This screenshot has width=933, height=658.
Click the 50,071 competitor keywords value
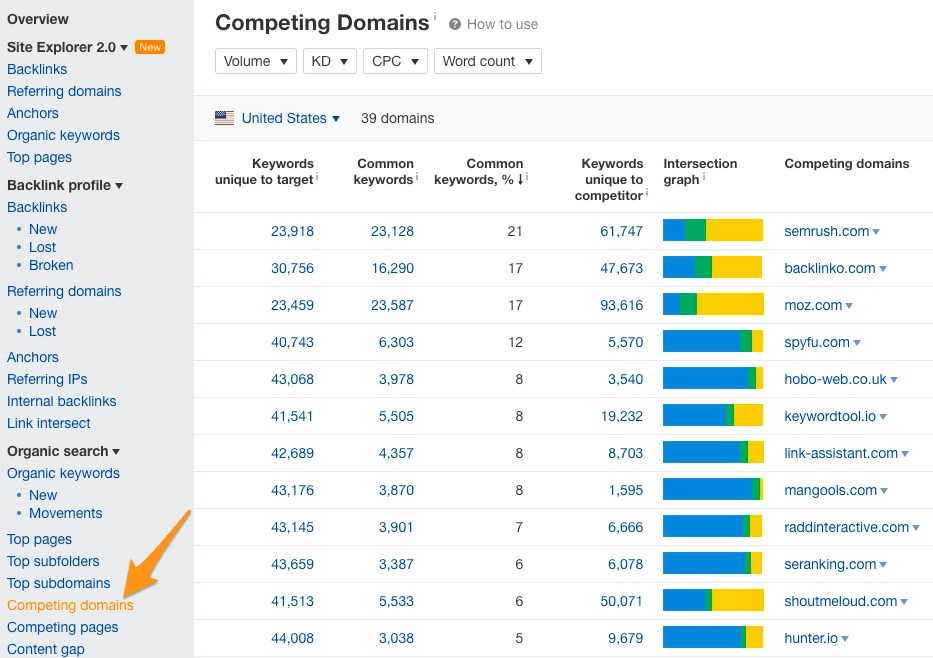tap(621, 601)
